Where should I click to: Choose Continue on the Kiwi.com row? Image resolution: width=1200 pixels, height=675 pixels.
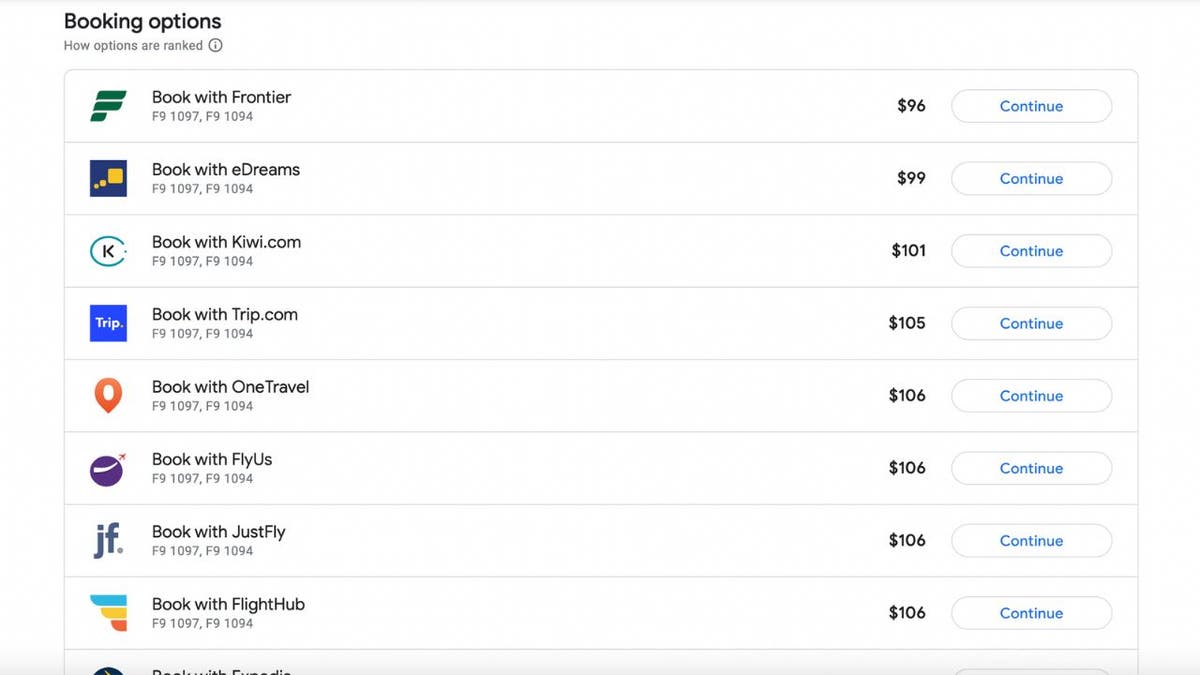click(x=1031, y=251)
